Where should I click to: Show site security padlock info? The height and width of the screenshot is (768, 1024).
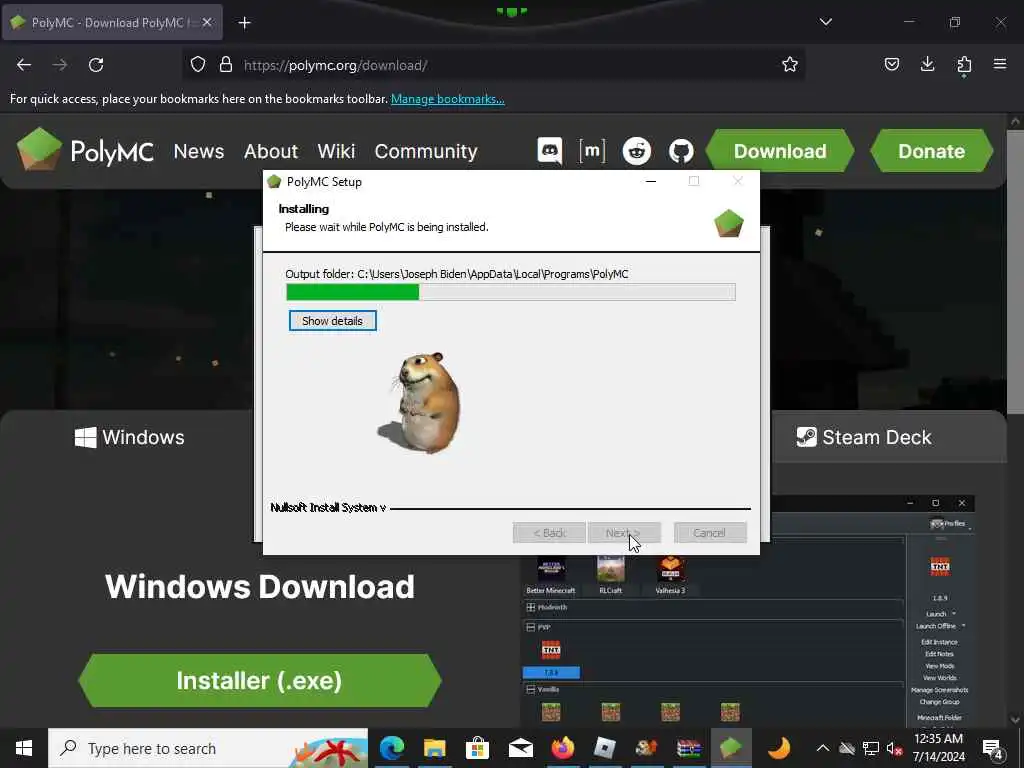(226, 65)
